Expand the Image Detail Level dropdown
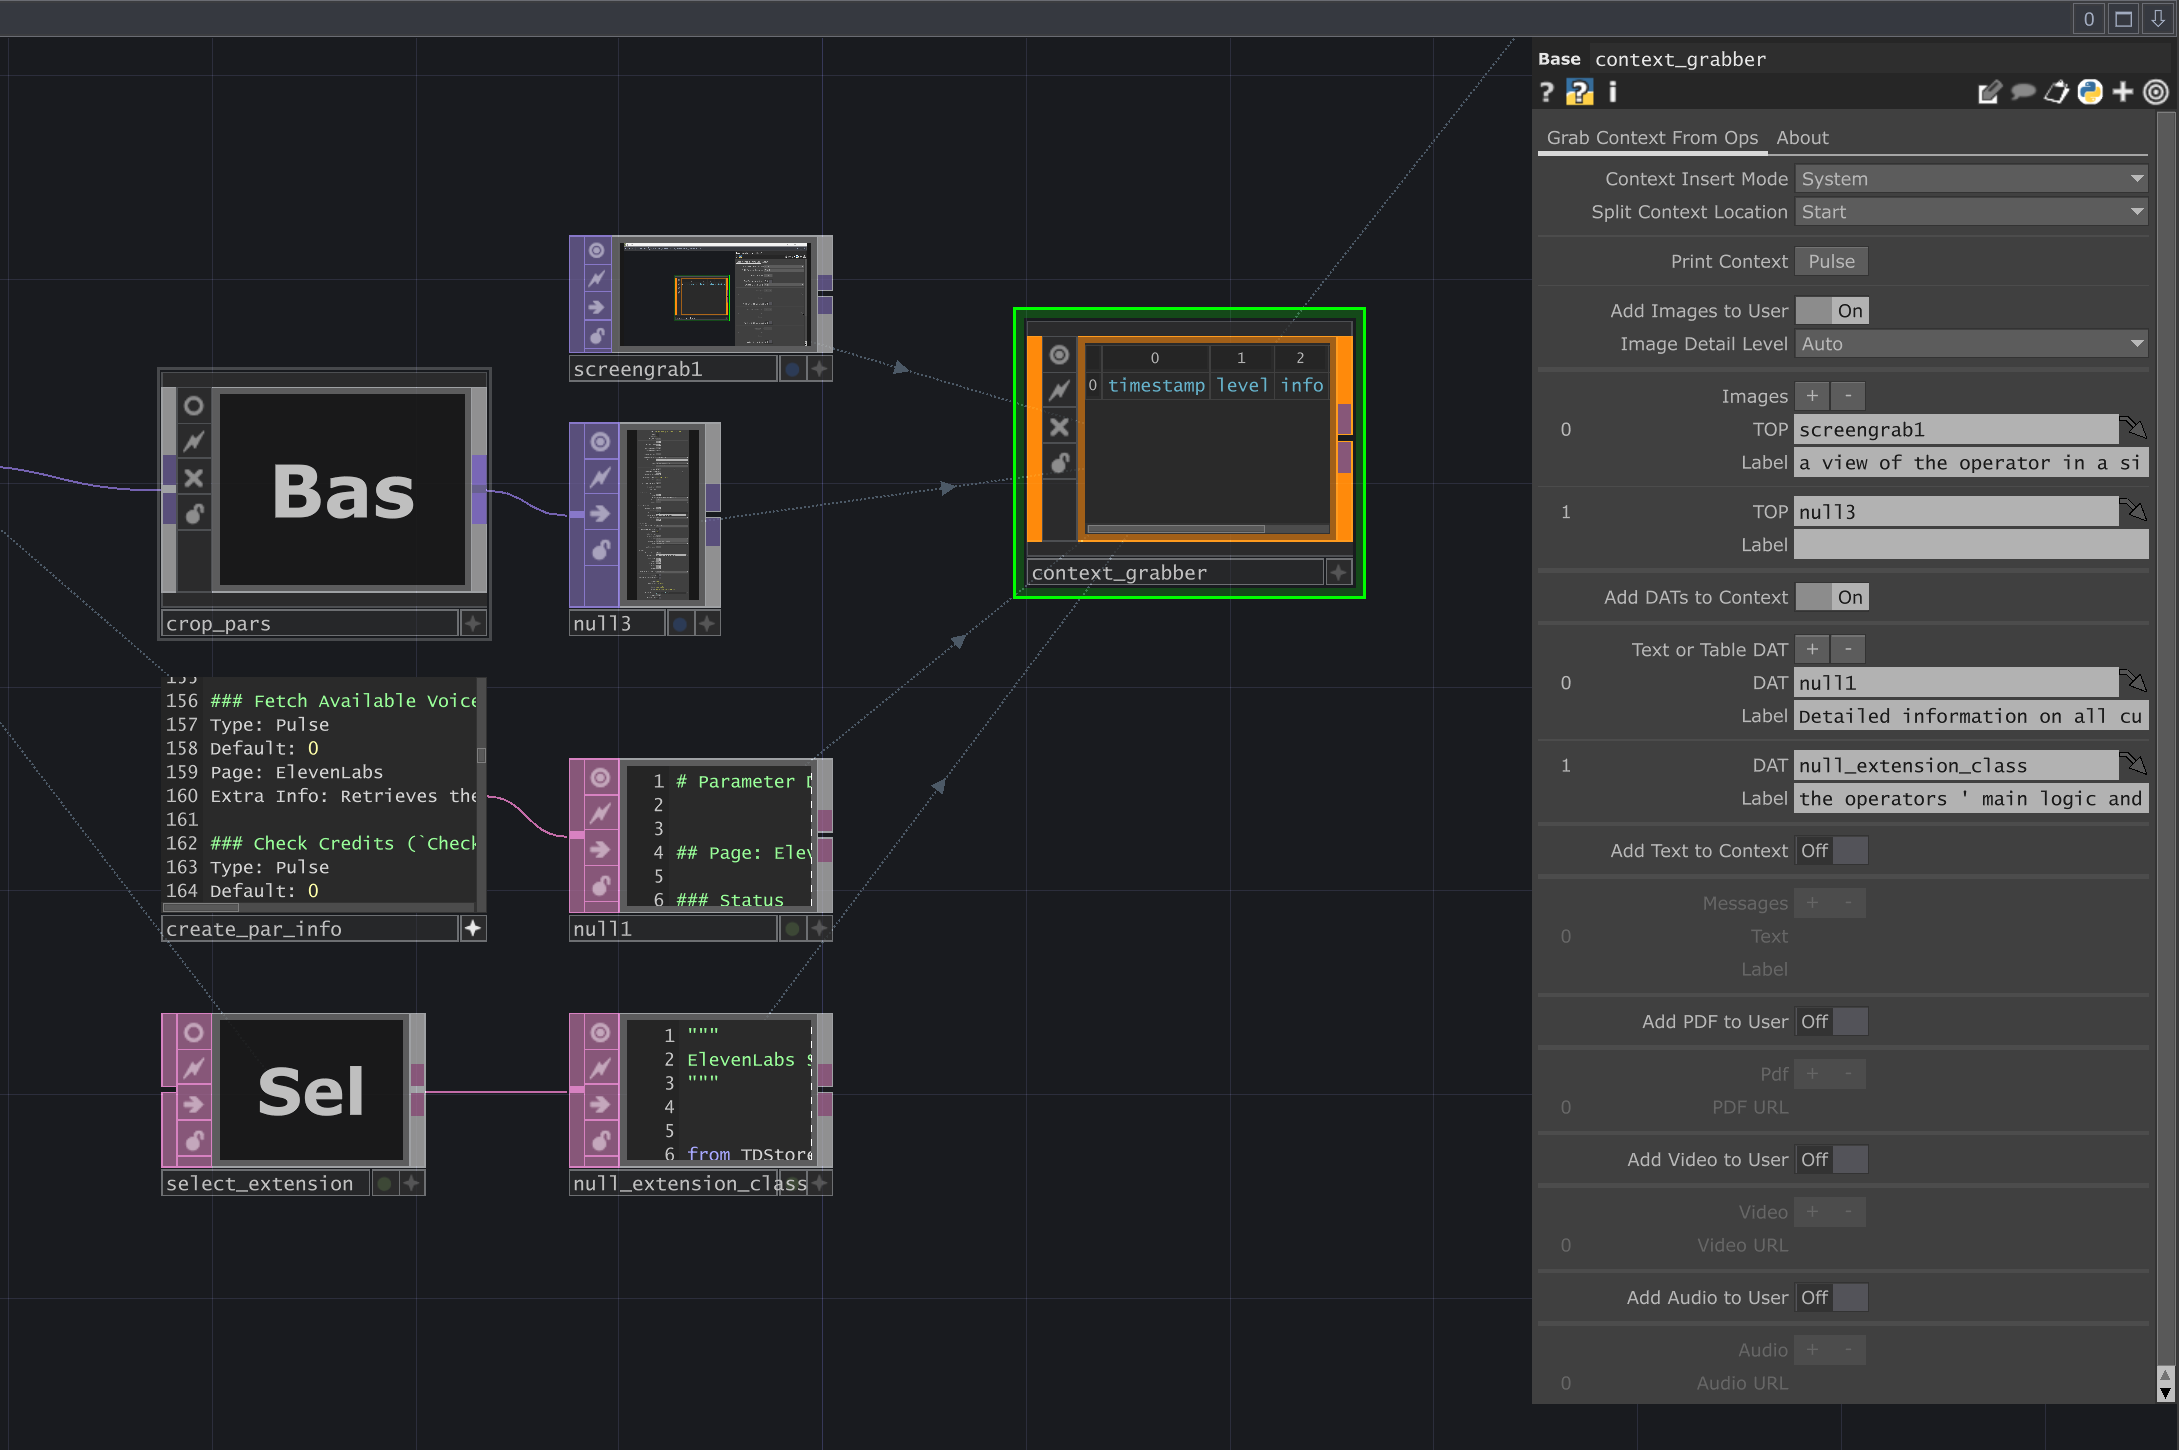 pyautogui.click(x=2136, y=343)
